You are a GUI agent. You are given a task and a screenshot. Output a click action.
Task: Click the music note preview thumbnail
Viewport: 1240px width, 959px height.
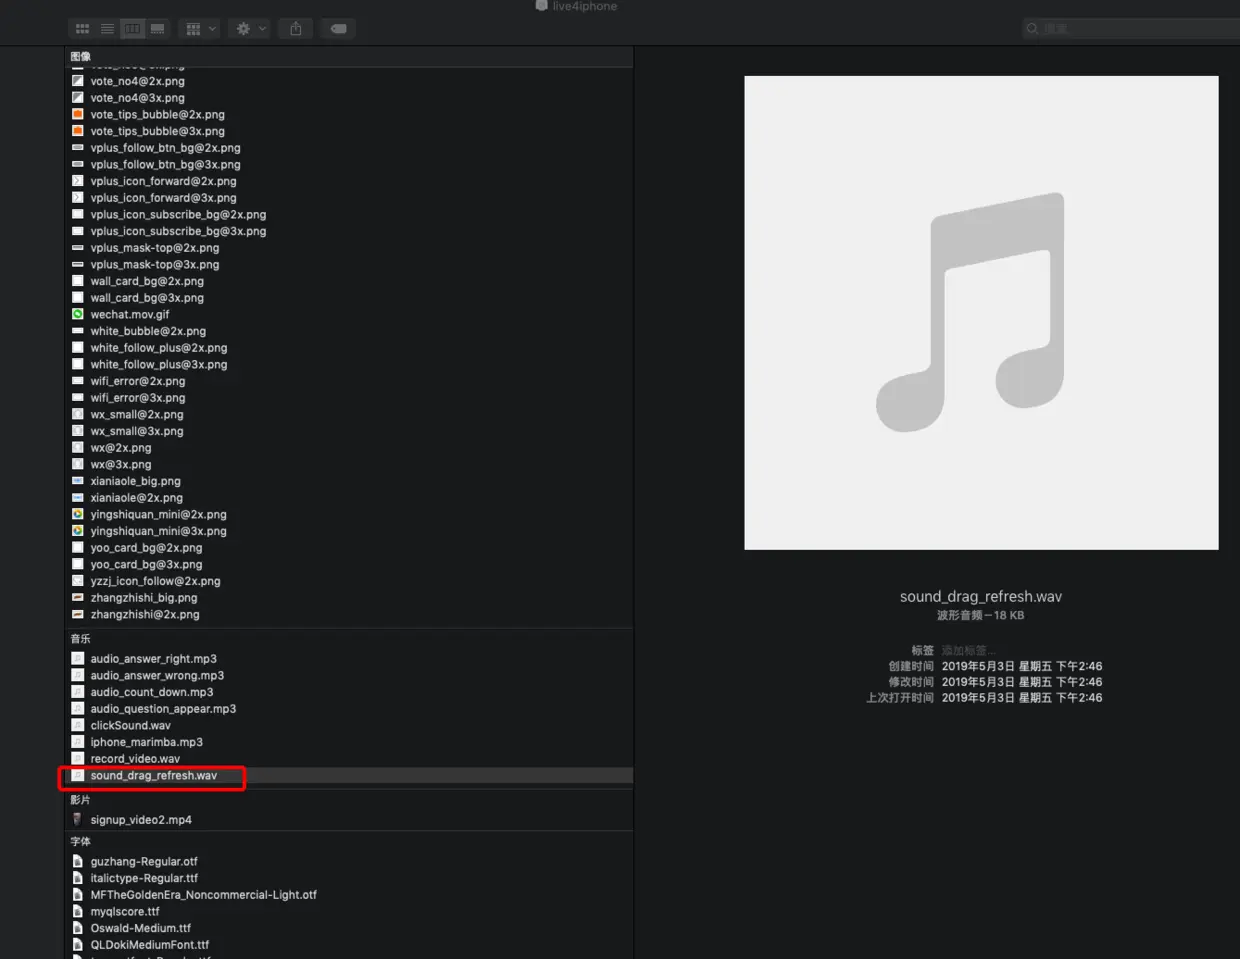981,313
